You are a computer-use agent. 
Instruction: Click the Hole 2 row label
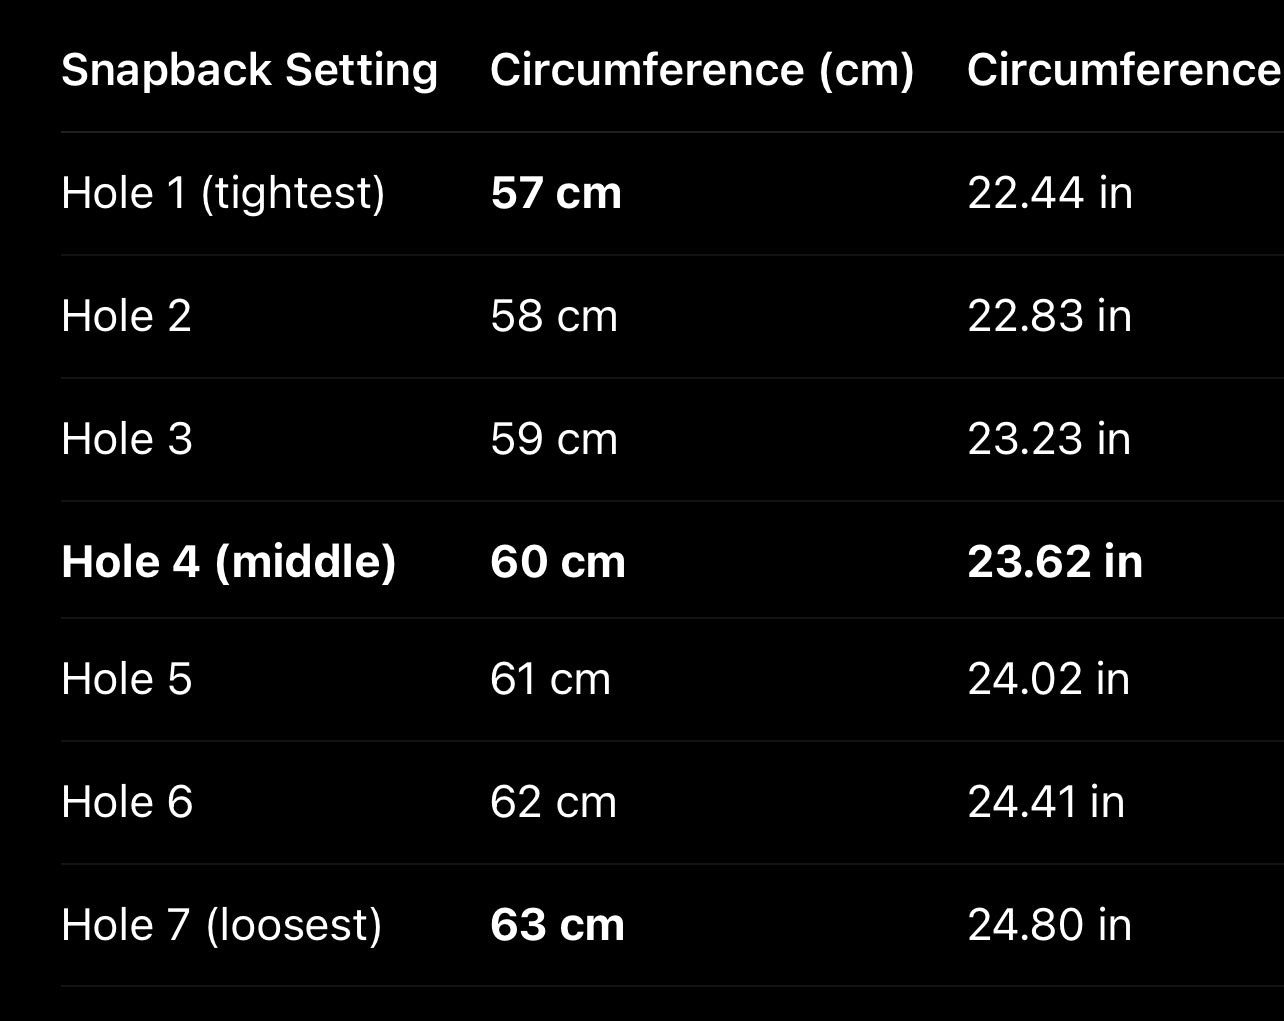(126, 316)
